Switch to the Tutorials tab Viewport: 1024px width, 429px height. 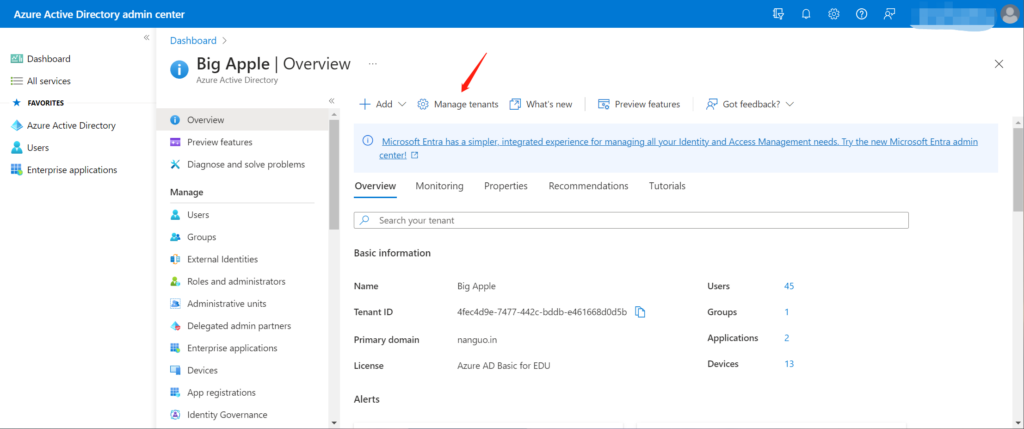(x=667, y=186)
